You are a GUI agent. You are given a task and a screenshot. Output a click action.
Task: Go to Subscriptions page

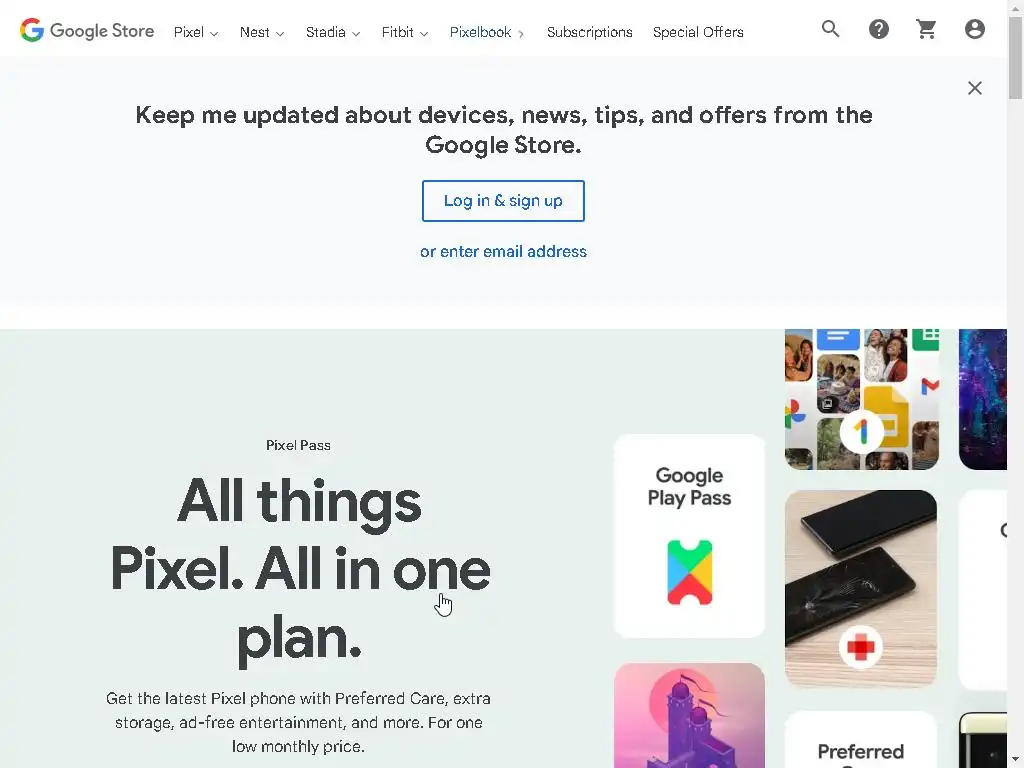point(590,32)
